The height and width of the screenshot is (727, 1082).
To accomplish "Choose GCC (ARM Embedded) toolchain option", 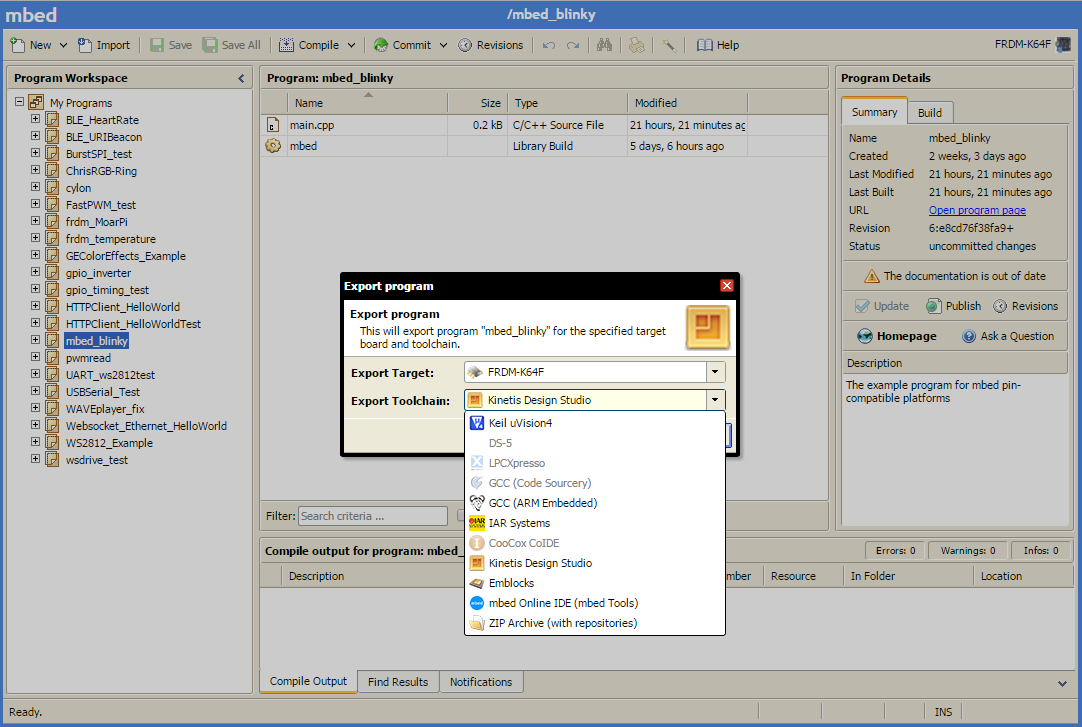I will tap(542, 503).
